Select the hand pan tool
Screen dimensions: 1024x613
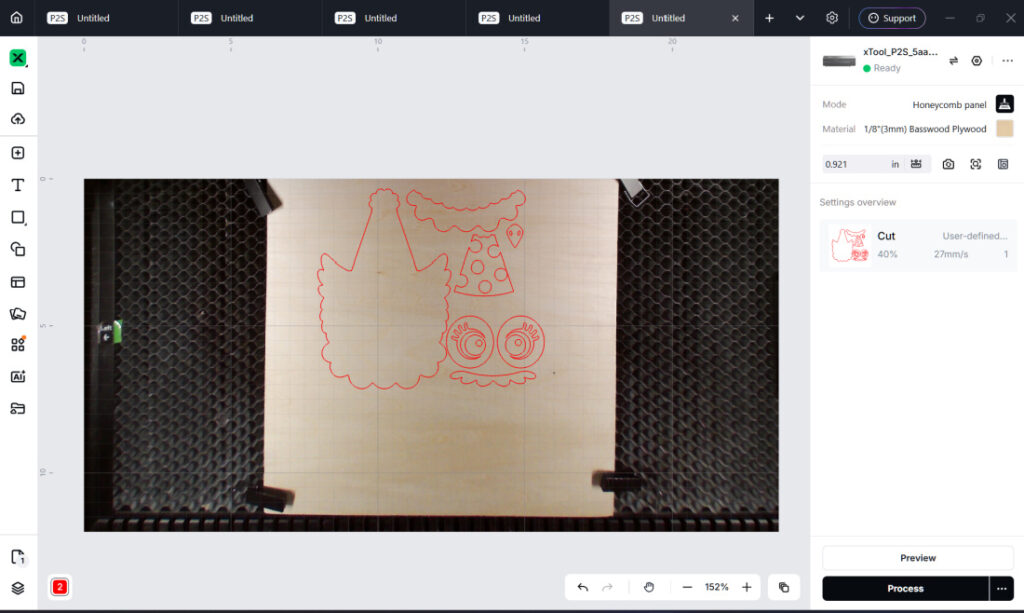pos(648,588)
